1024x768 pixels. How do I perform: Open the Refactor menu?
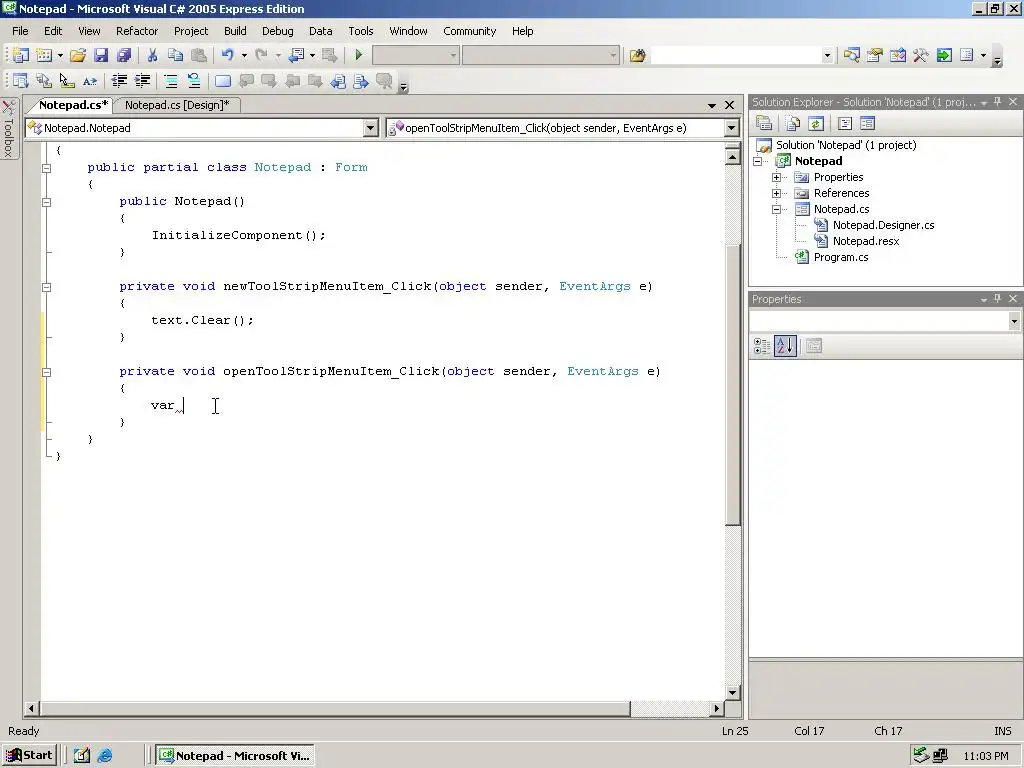click(136, 31)
